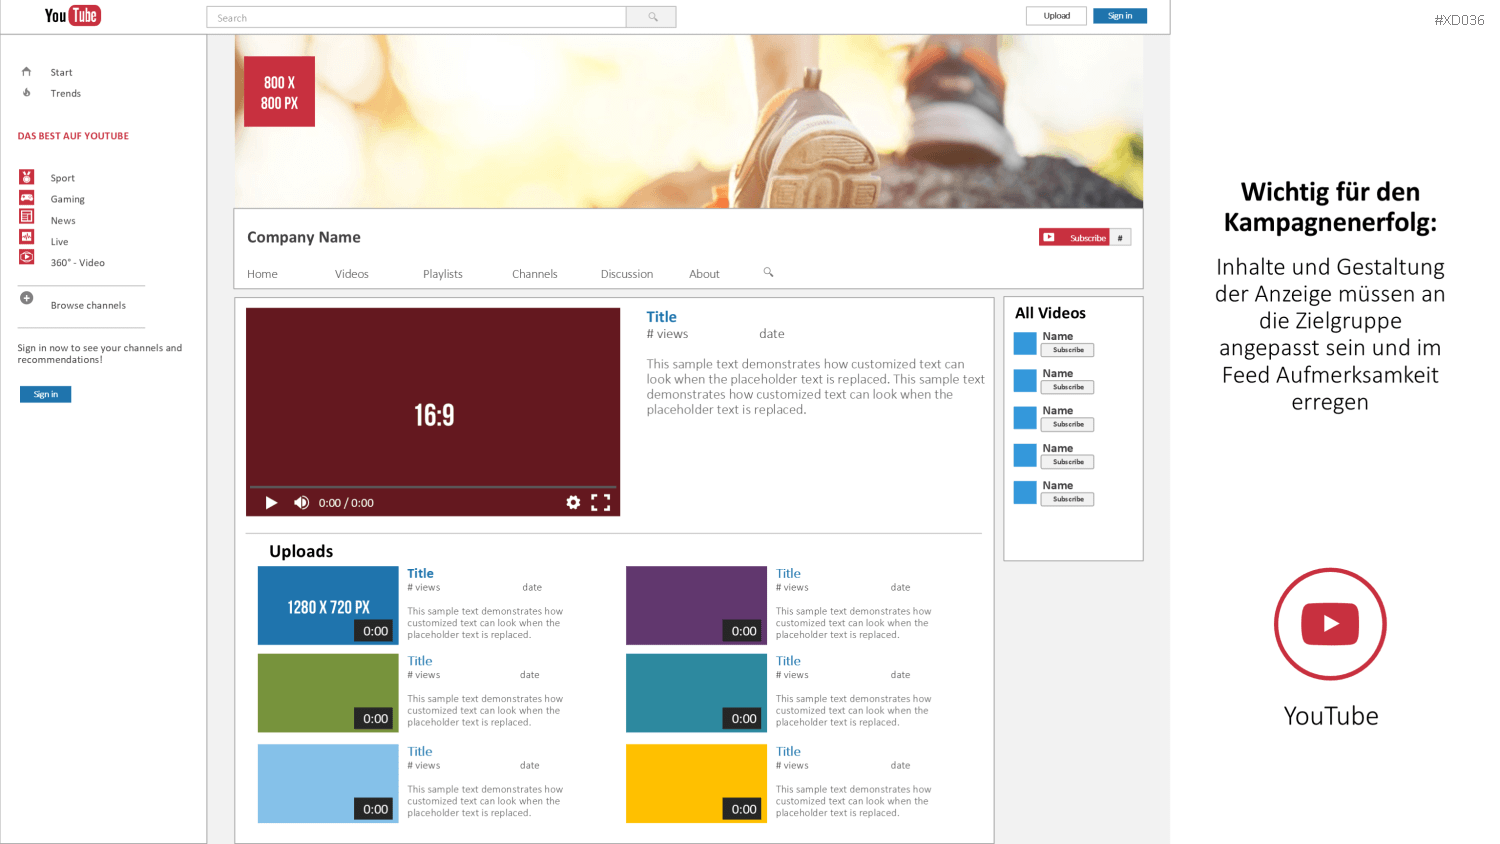Screen dimensions: 1500x844
Task: Switch to the Channels tab
Action: click(535, 274)
